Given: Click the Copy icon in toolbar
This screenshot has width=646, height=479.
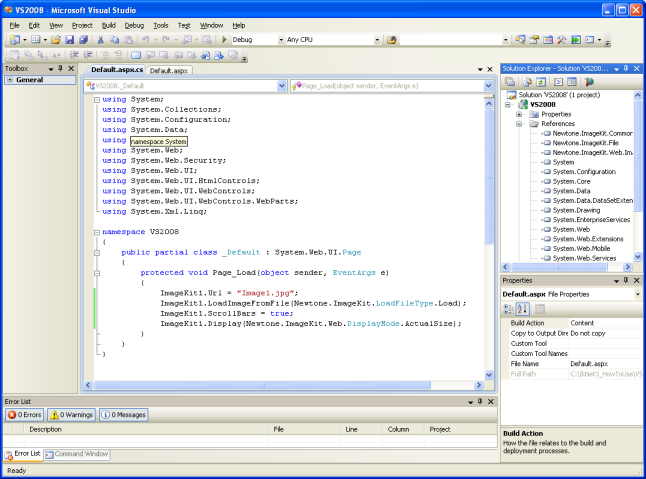Looking at the screenshot, I should (115, 40).
